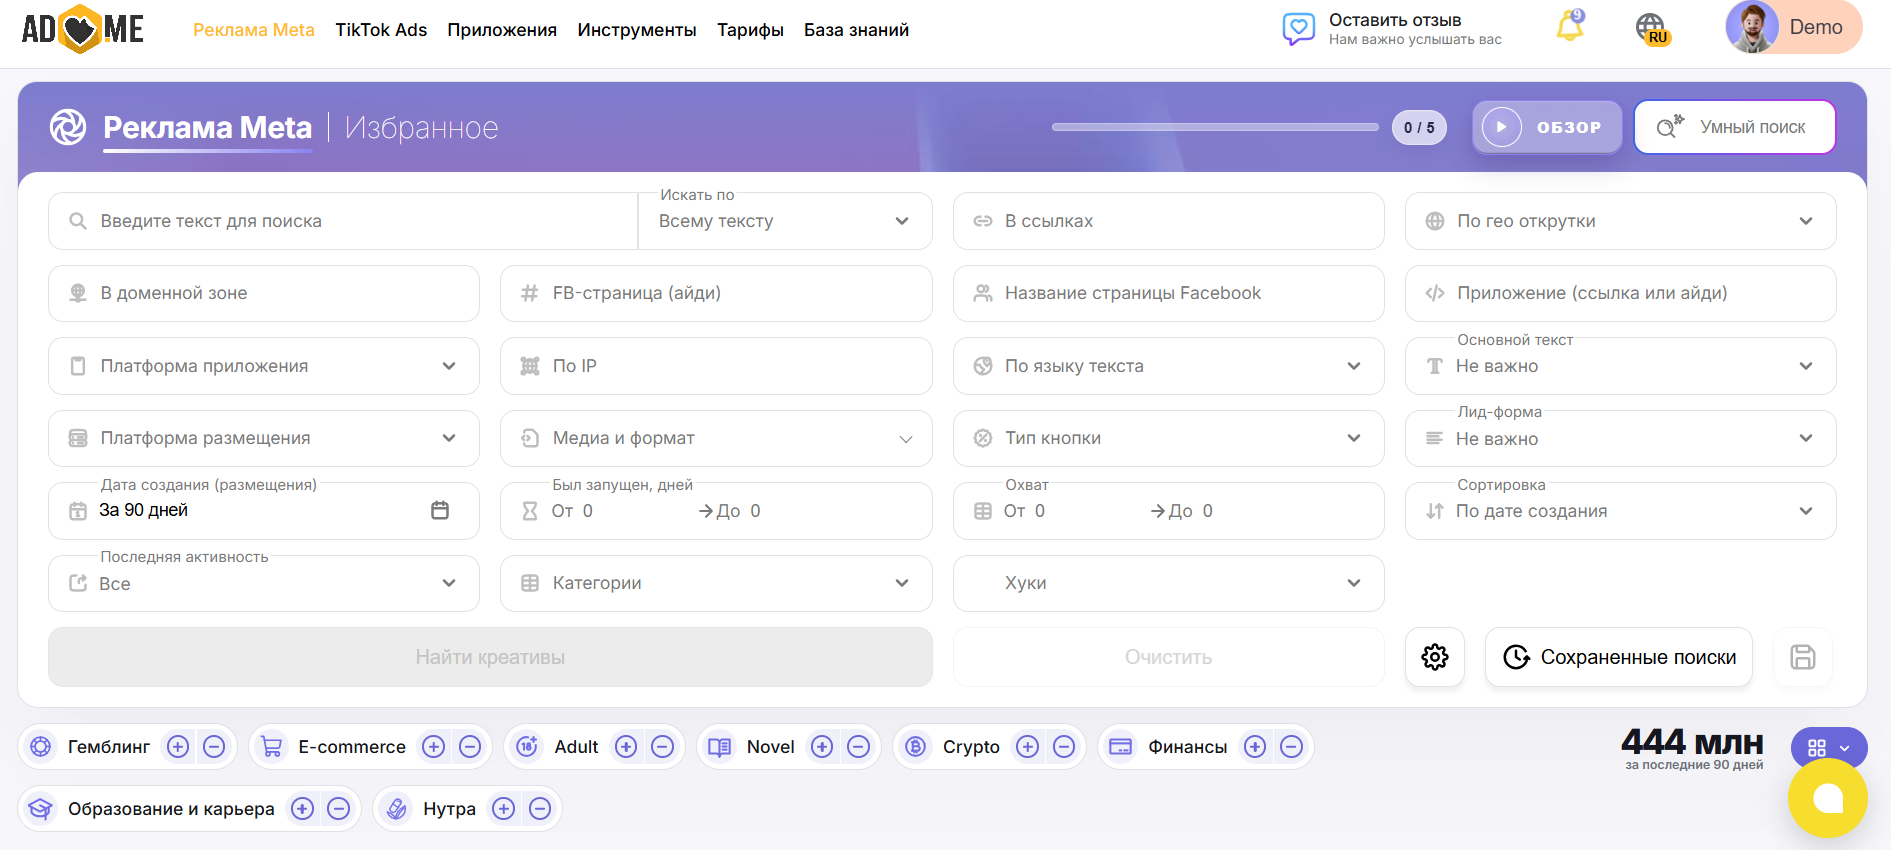The width and height of the screenshot is (1891, 850).
Task: Open the TikTok Ads menu item
Action: pos(381,30)
